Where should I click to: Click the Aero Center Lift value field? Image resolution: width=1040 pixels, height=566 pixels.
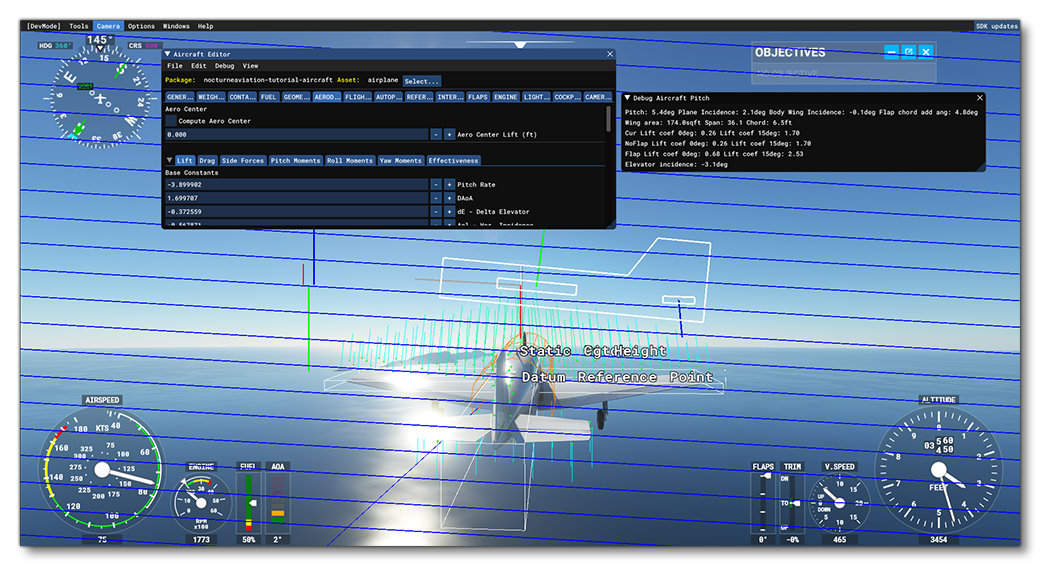click(296, 135)
